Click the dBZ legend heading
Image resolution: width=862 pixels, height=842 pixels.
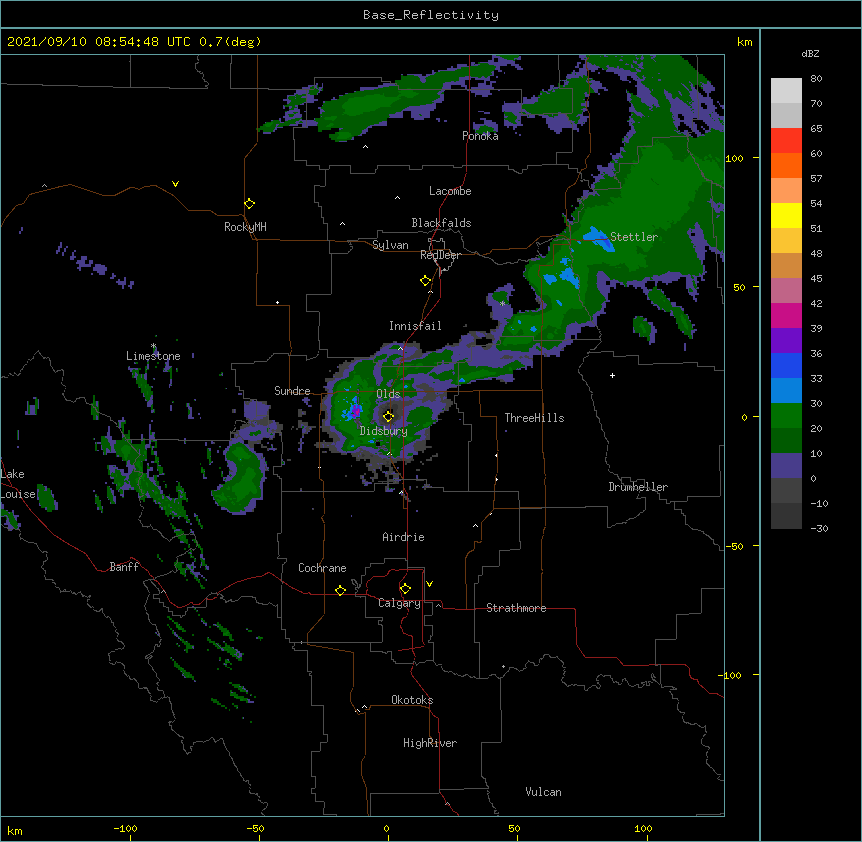[x=810, y=53]
